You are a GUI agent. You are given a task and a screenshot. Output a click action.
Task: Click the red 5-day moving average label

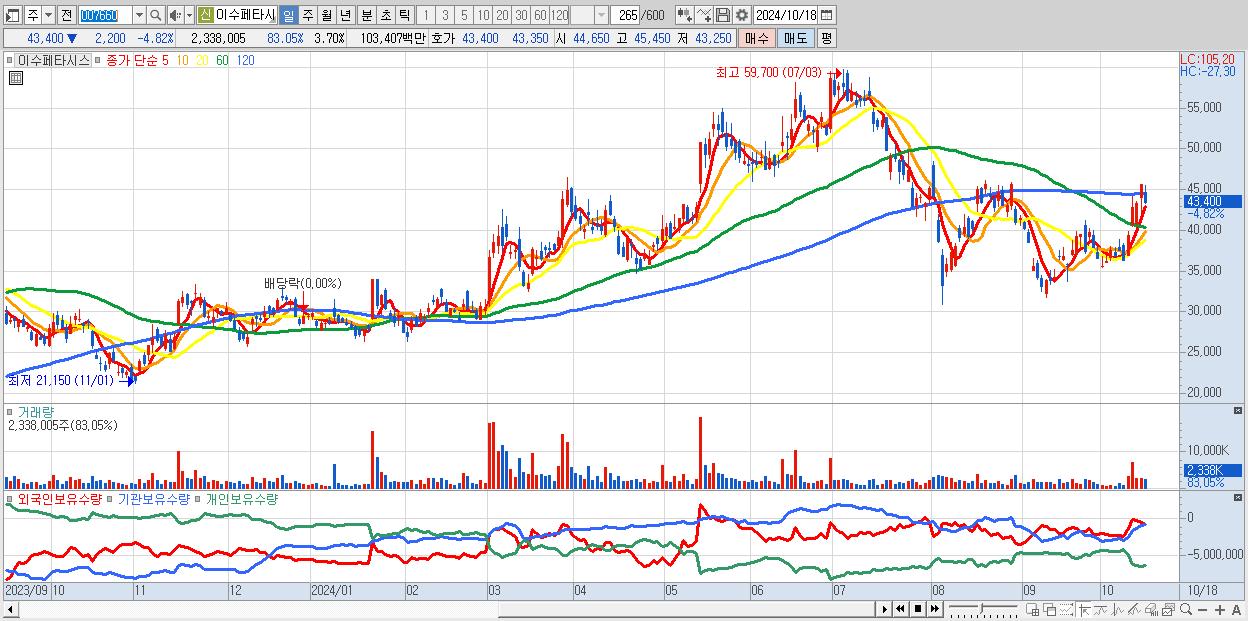point(164,60)
